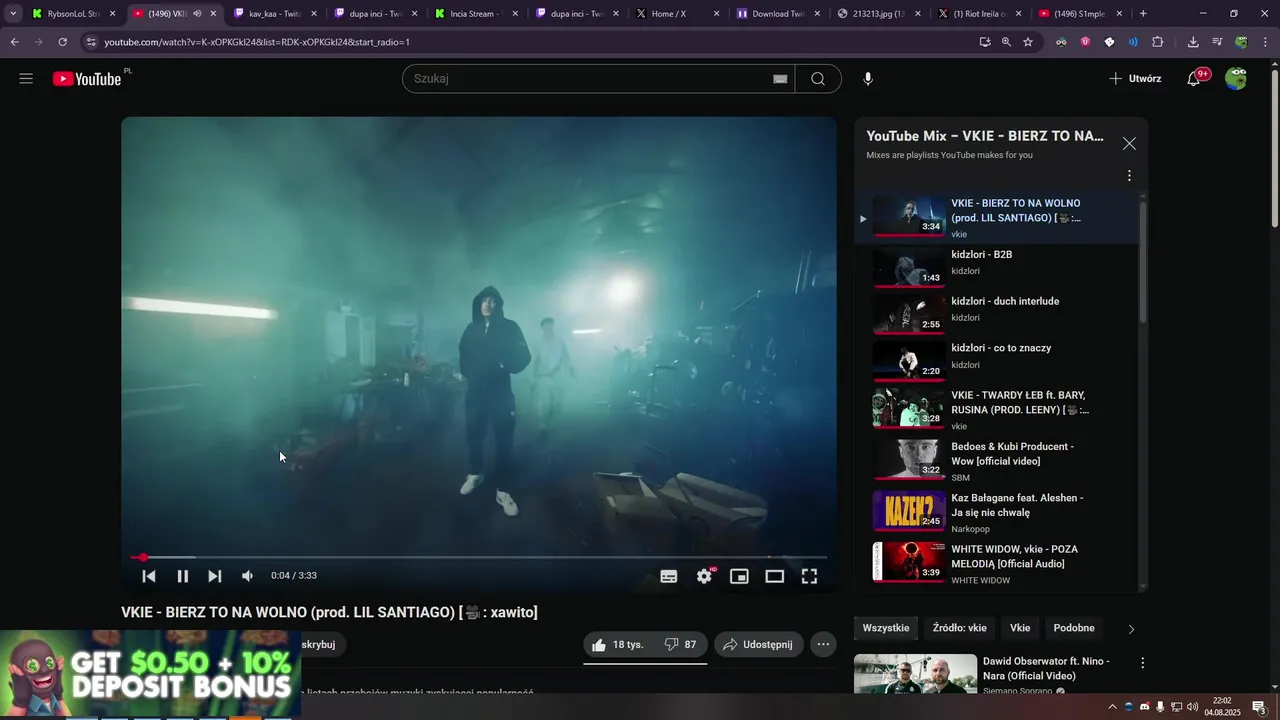
Task: Open Windows notification center
Action: pyautogui.click(x=1259, y=707)
